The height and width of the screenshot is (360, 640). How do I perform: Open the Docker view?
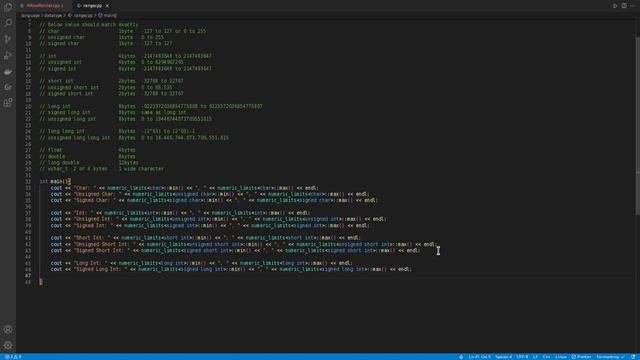pos(8,71)
